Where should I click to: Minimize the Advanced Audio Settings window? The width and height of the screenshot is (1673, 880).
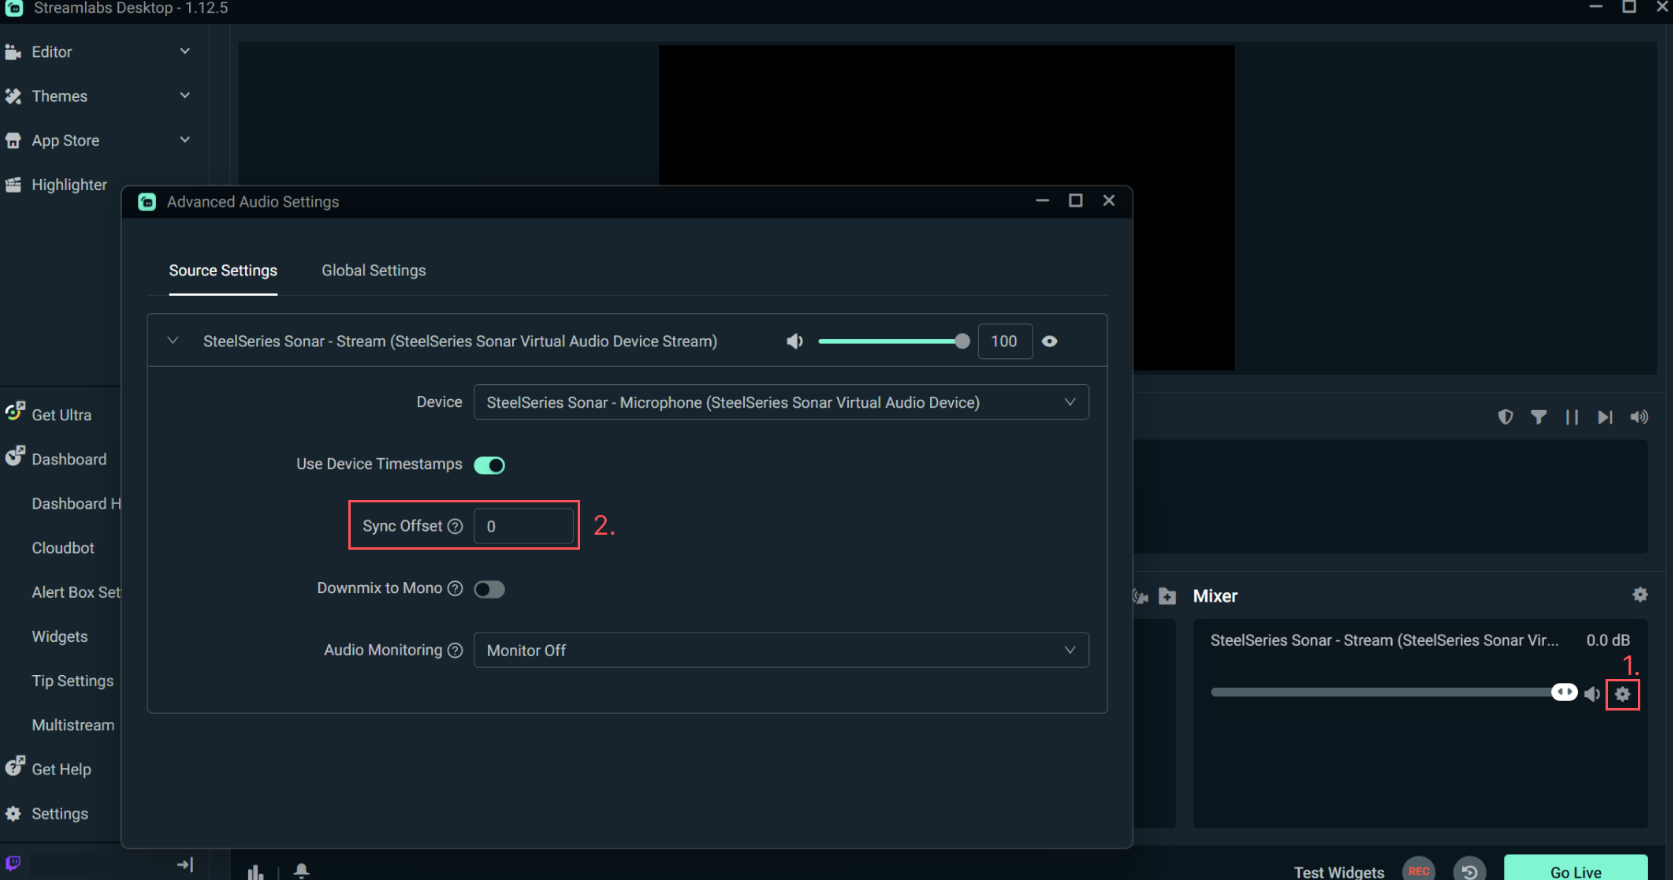coord(1042,201)
